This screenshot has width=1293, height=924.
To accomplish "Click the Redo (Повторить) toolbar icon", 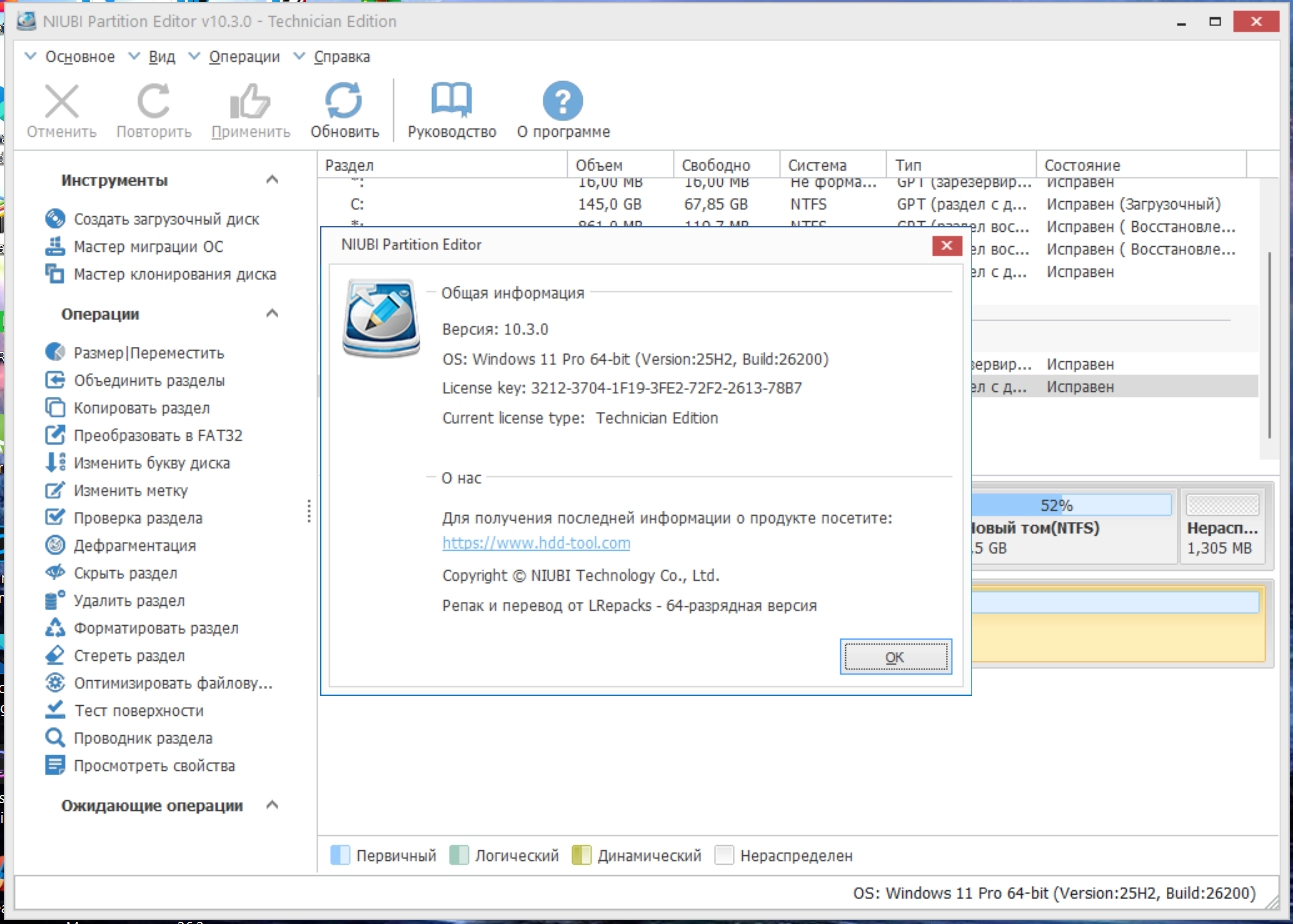I will [x=153, y=101].
